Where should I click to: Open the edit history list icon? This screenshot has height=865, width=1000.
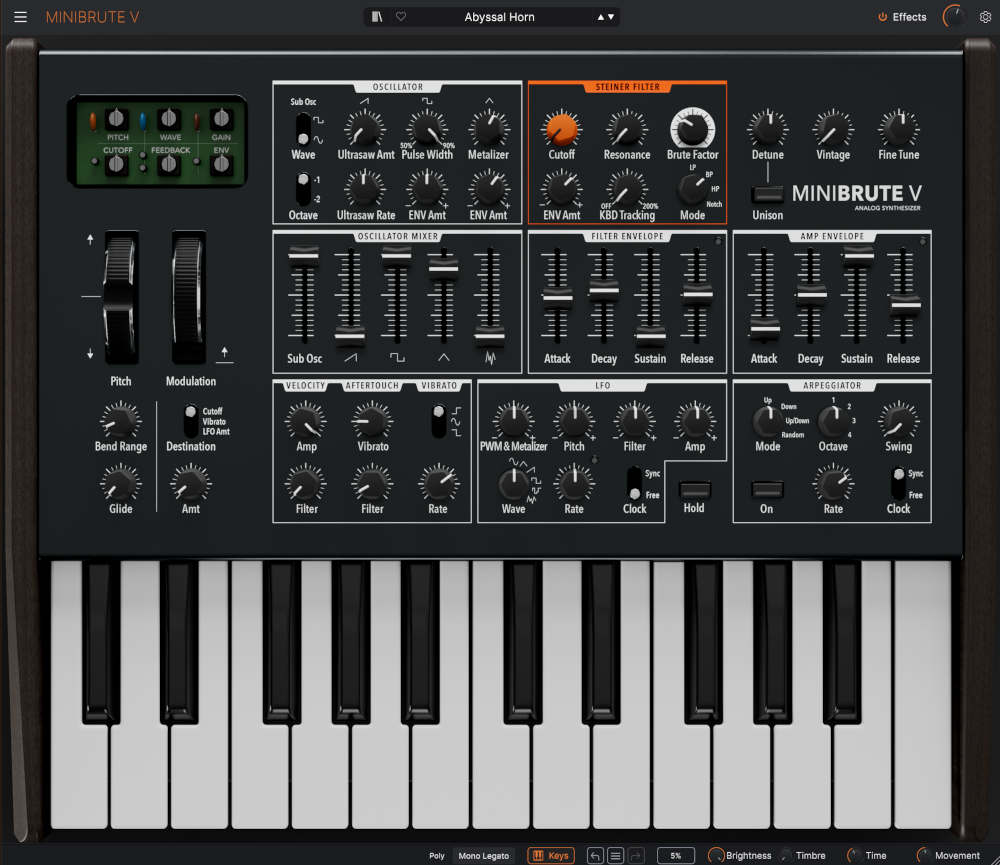tap(614, 856)
